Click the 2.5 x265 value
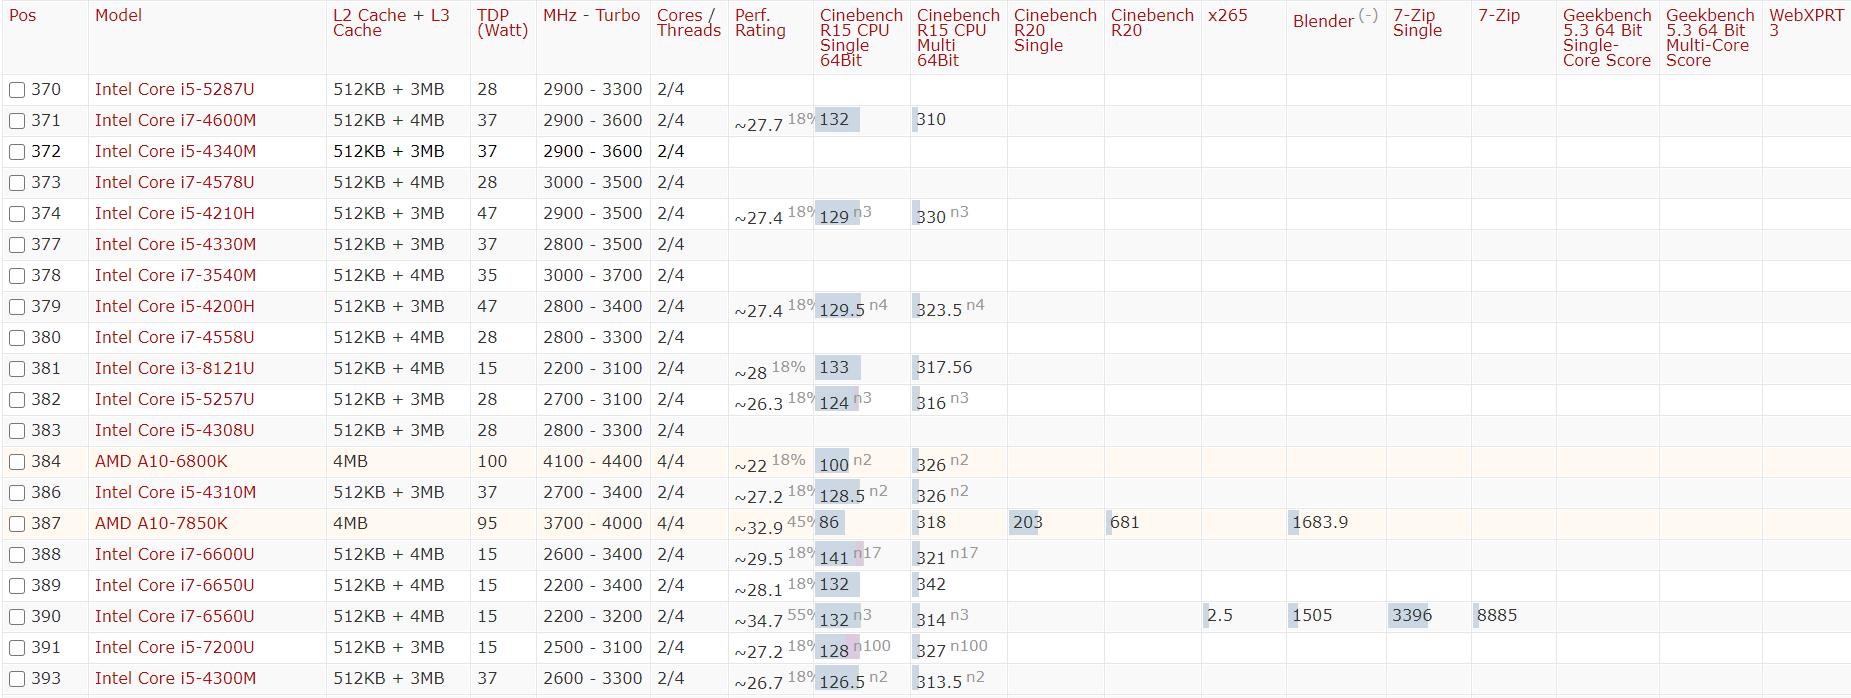 pyautogui.click(x=1219, y=615)
